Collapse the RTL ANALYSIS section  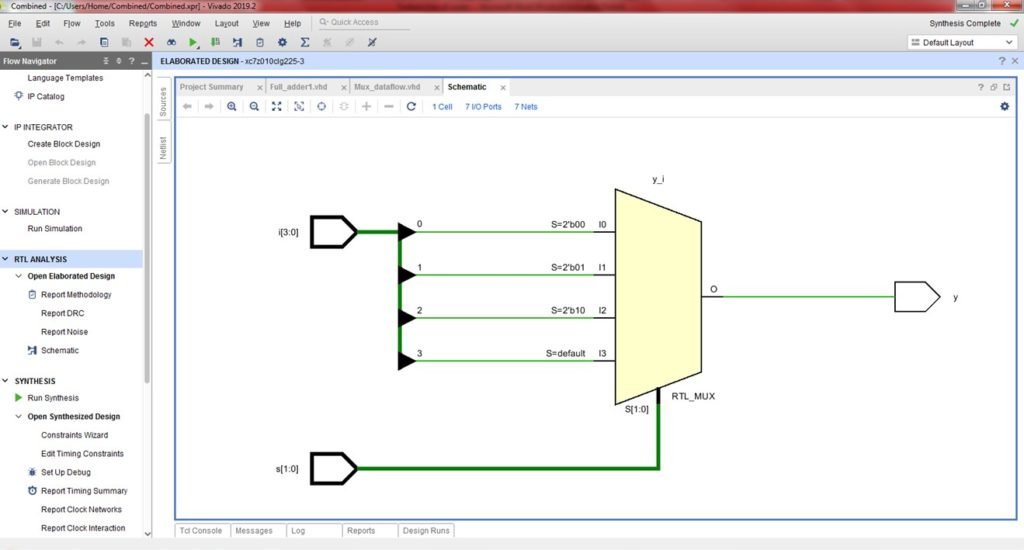coord(5,259)
